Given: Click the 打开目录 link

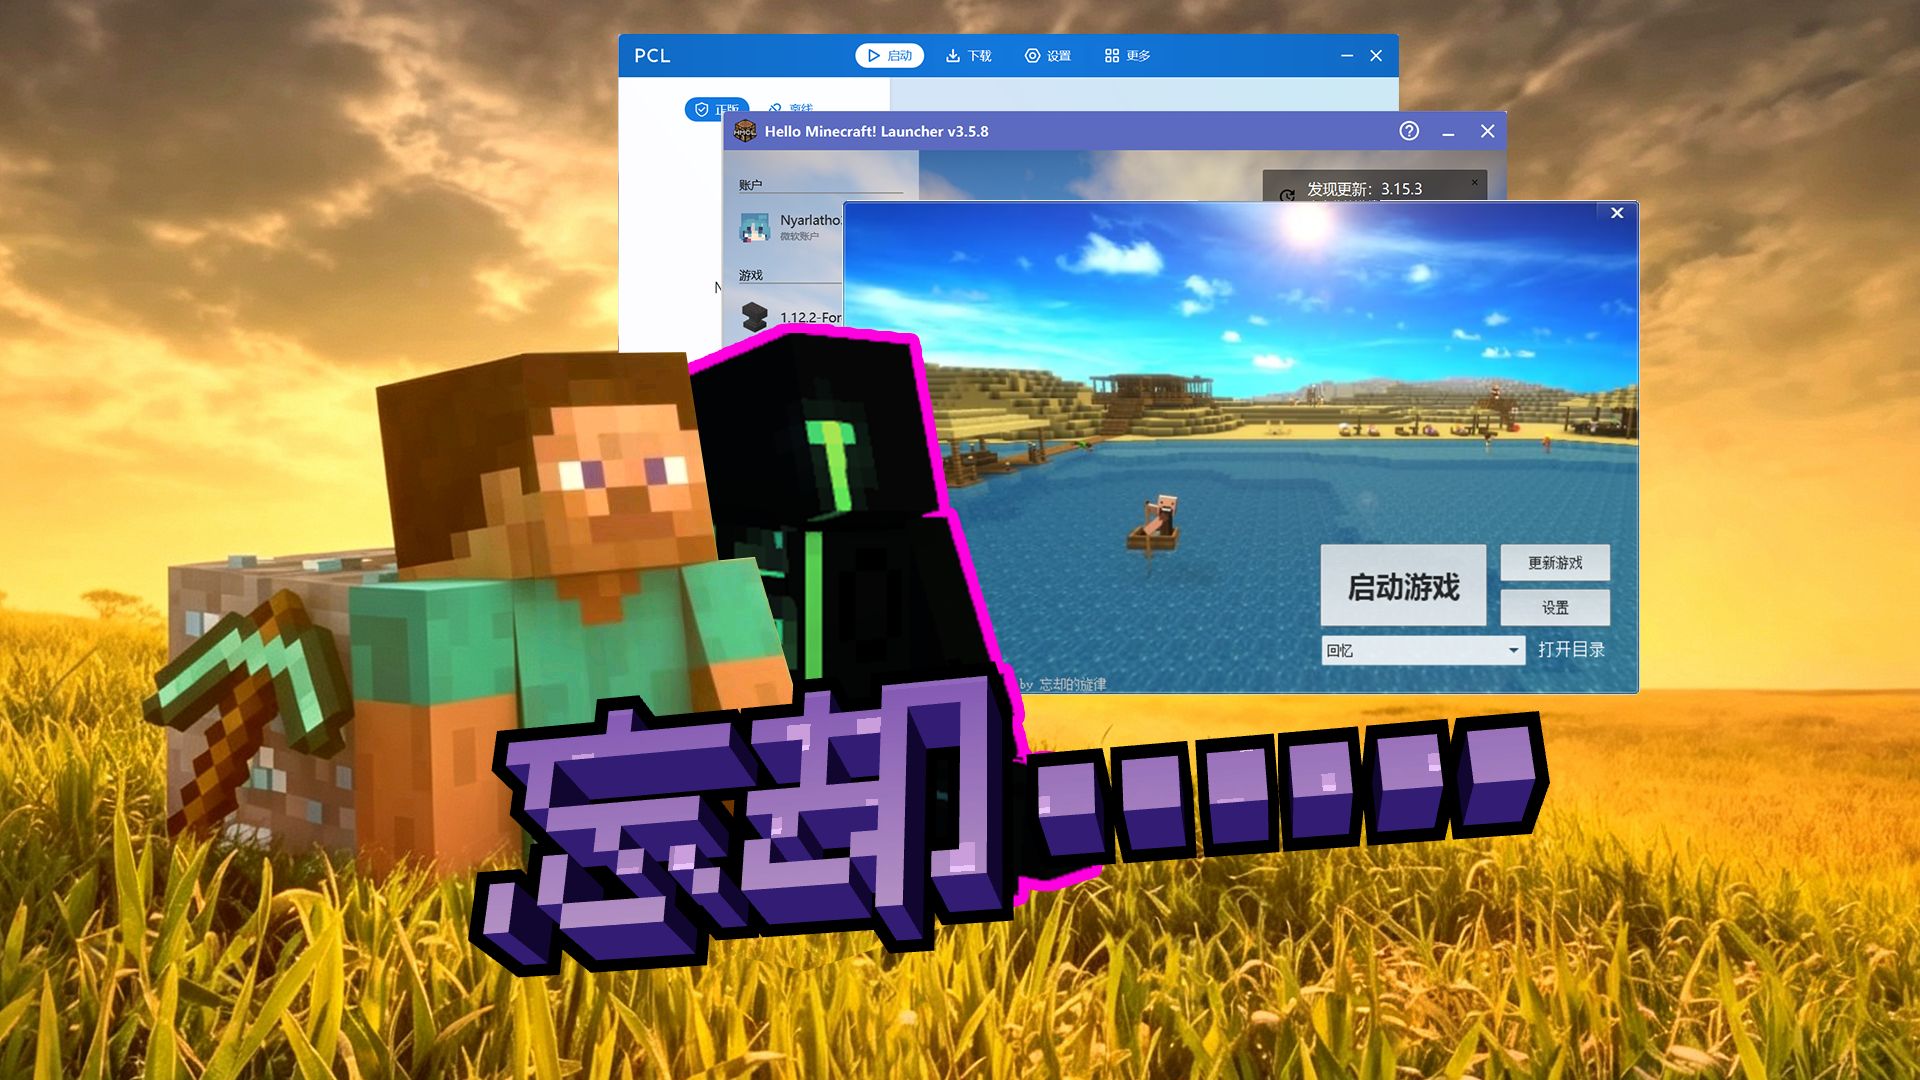Looking at the screenshot, I should point(1571,650).
